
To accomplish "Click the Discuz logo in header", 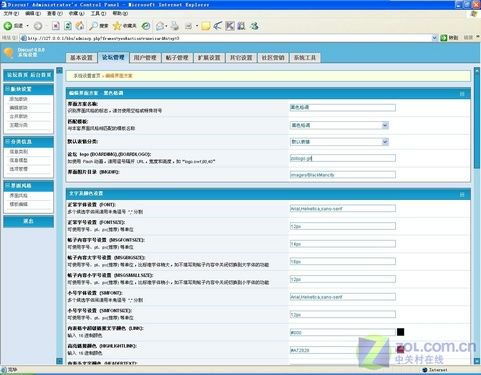I will [9, 53].
